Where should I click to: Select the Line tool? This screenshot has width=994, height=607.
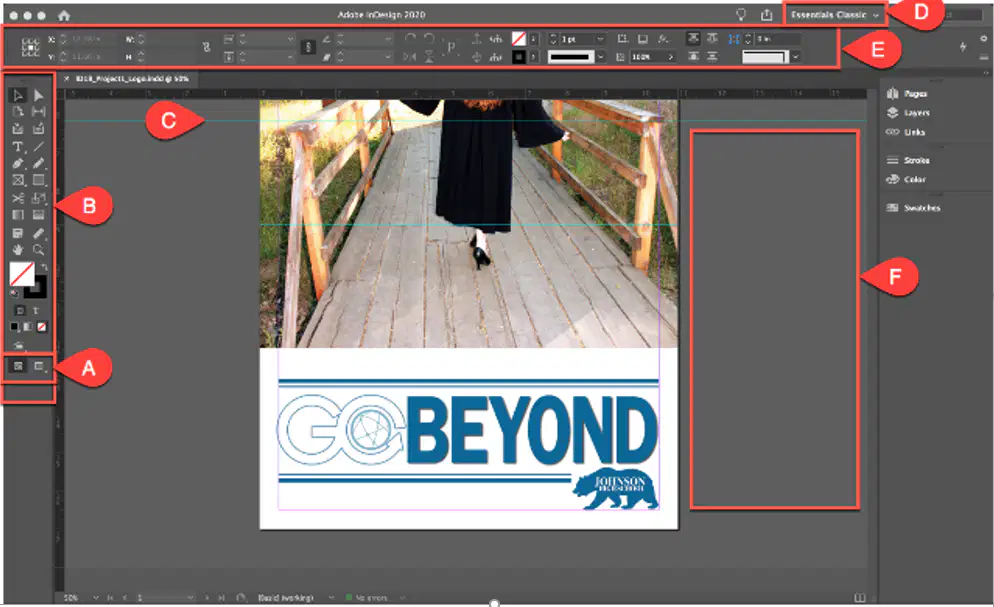(x=39, y=146)
